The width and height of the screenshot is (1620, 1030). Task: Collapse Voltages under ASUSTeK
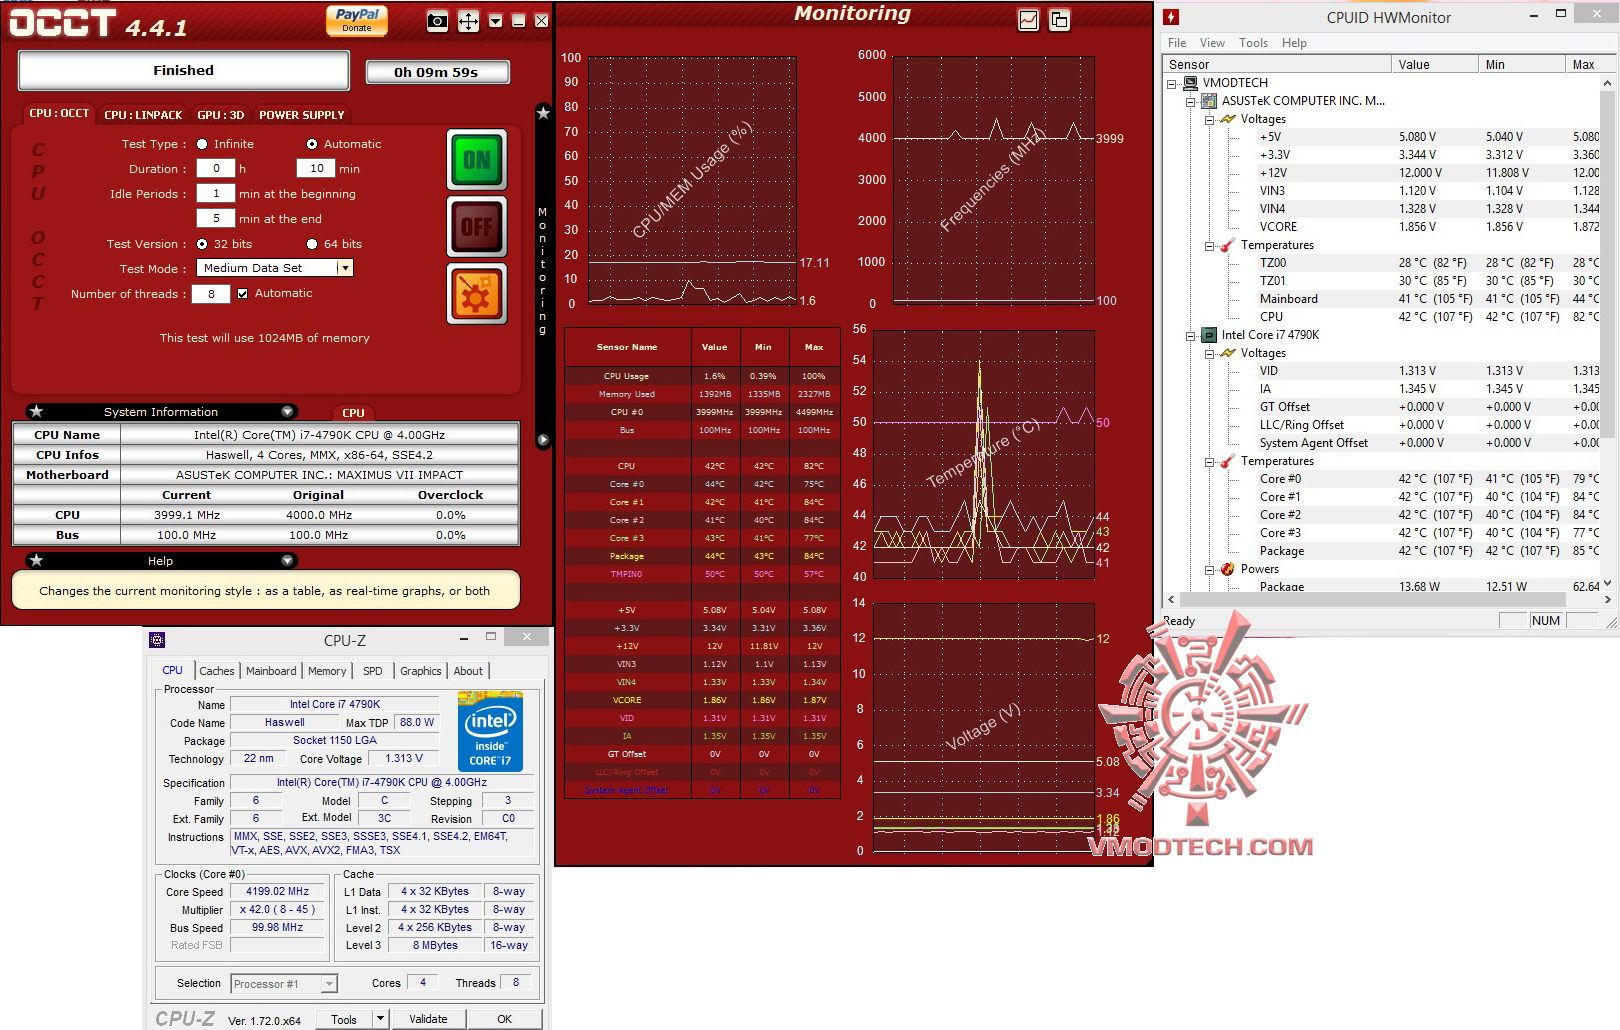1208,120
